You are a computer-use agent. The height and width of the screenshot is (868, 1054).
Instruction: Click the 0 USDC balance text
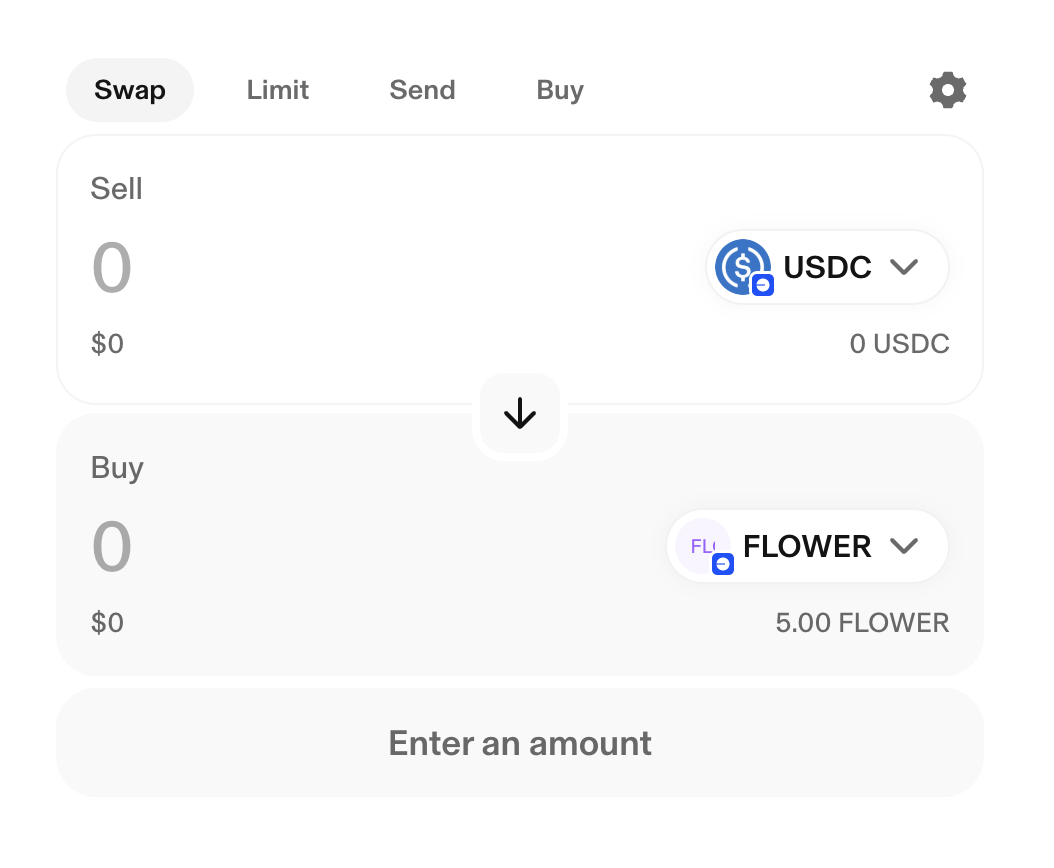pyautogui.click(x=899, y=344)
